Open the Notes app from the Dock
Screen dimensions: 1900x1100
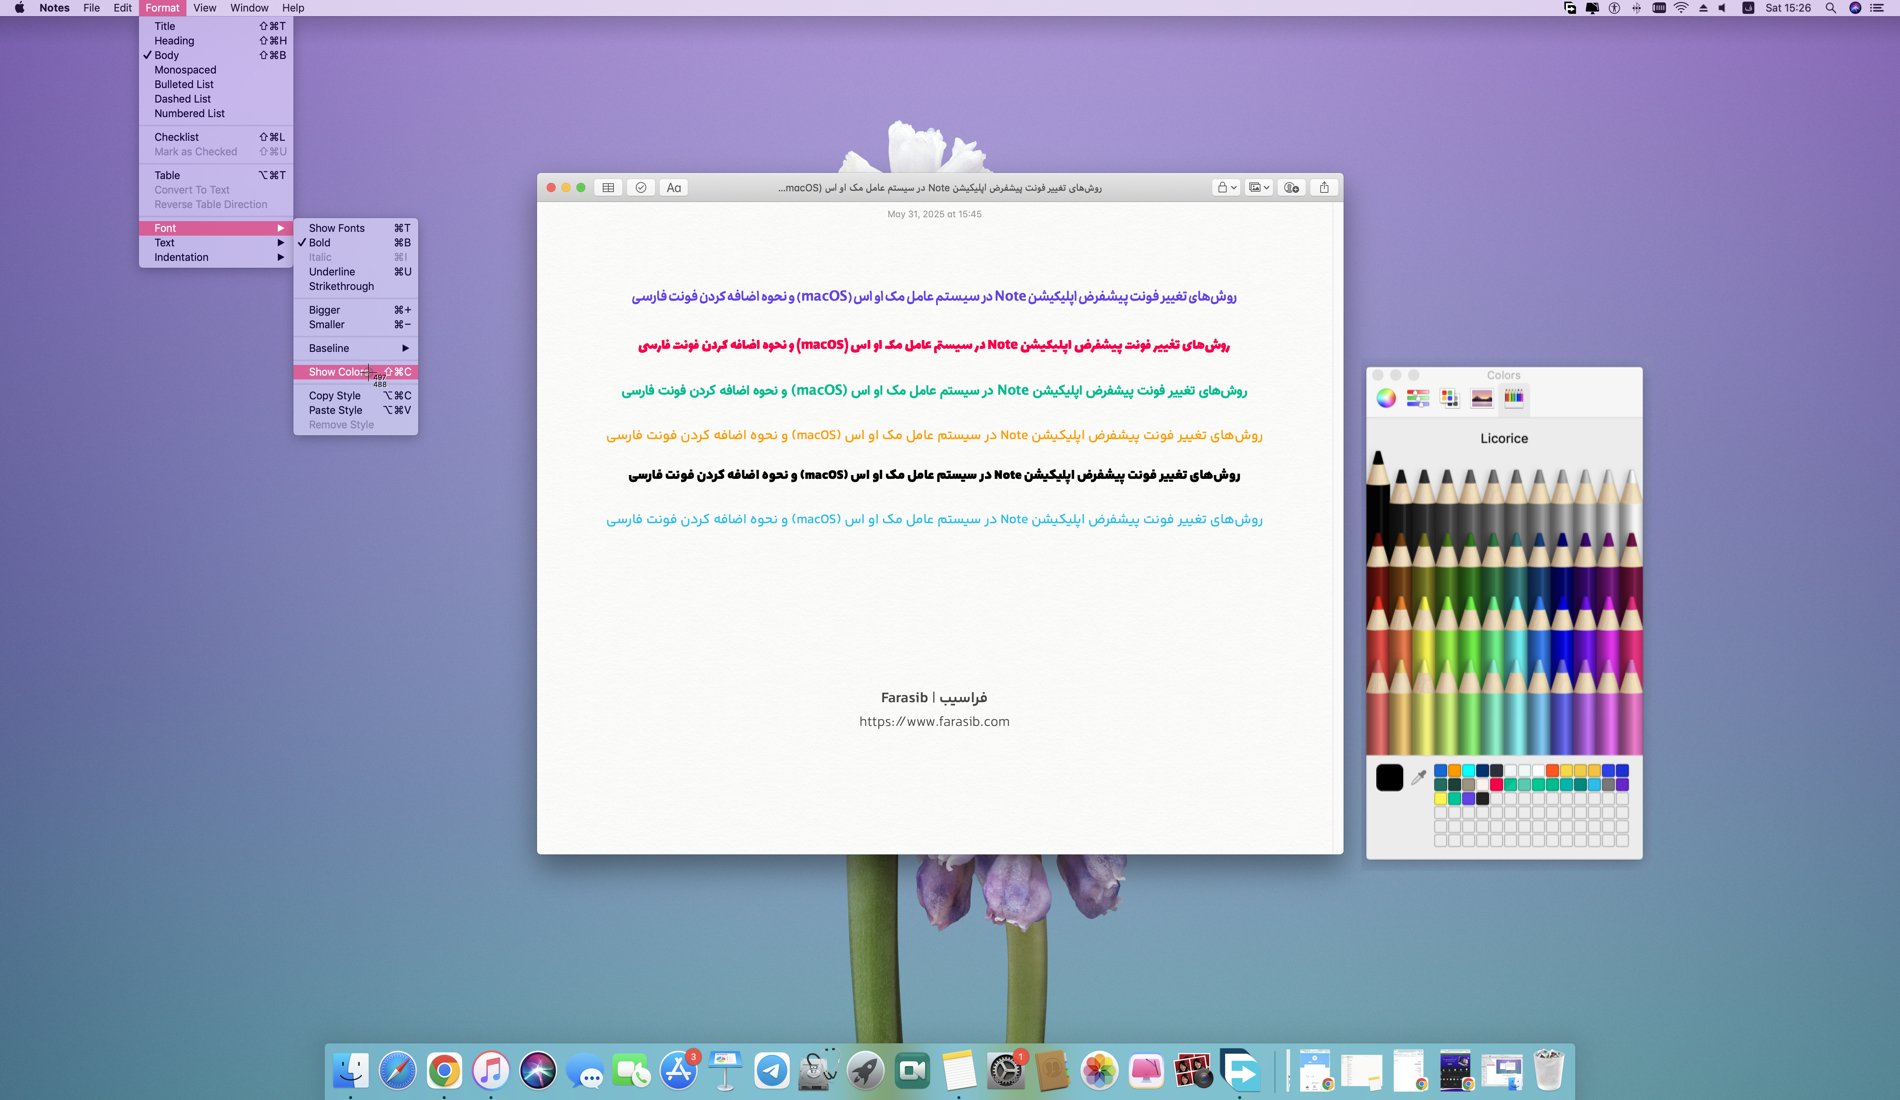959,1071
